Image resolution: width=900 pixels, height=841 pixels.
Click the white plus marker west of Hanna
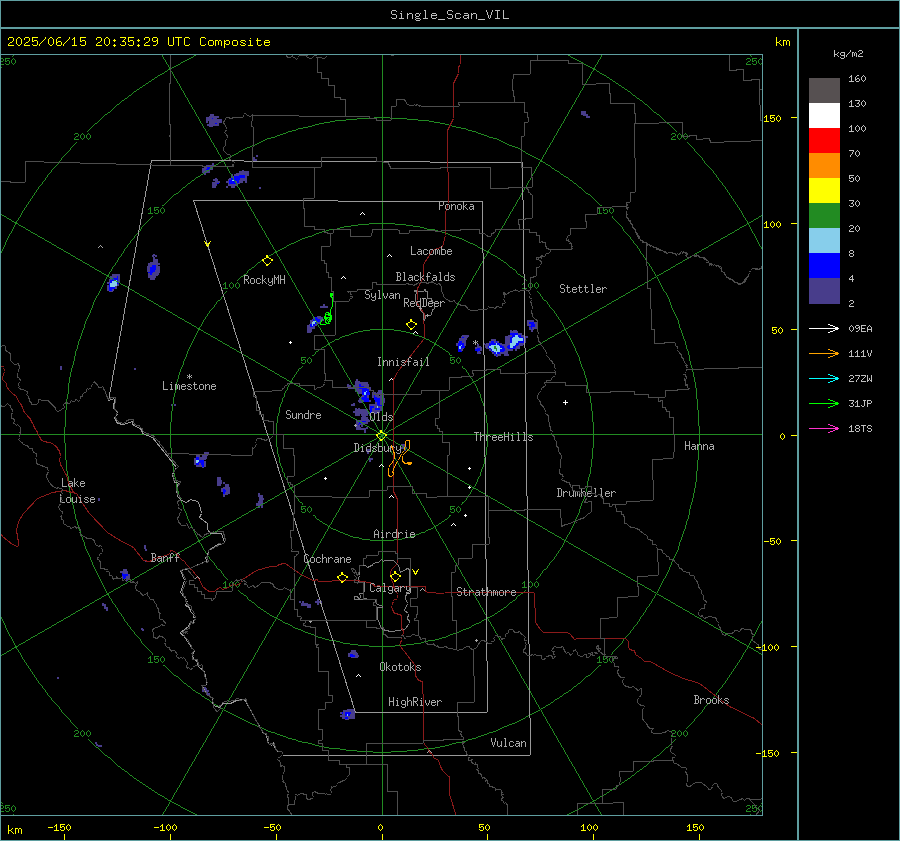tap(565, 402)
